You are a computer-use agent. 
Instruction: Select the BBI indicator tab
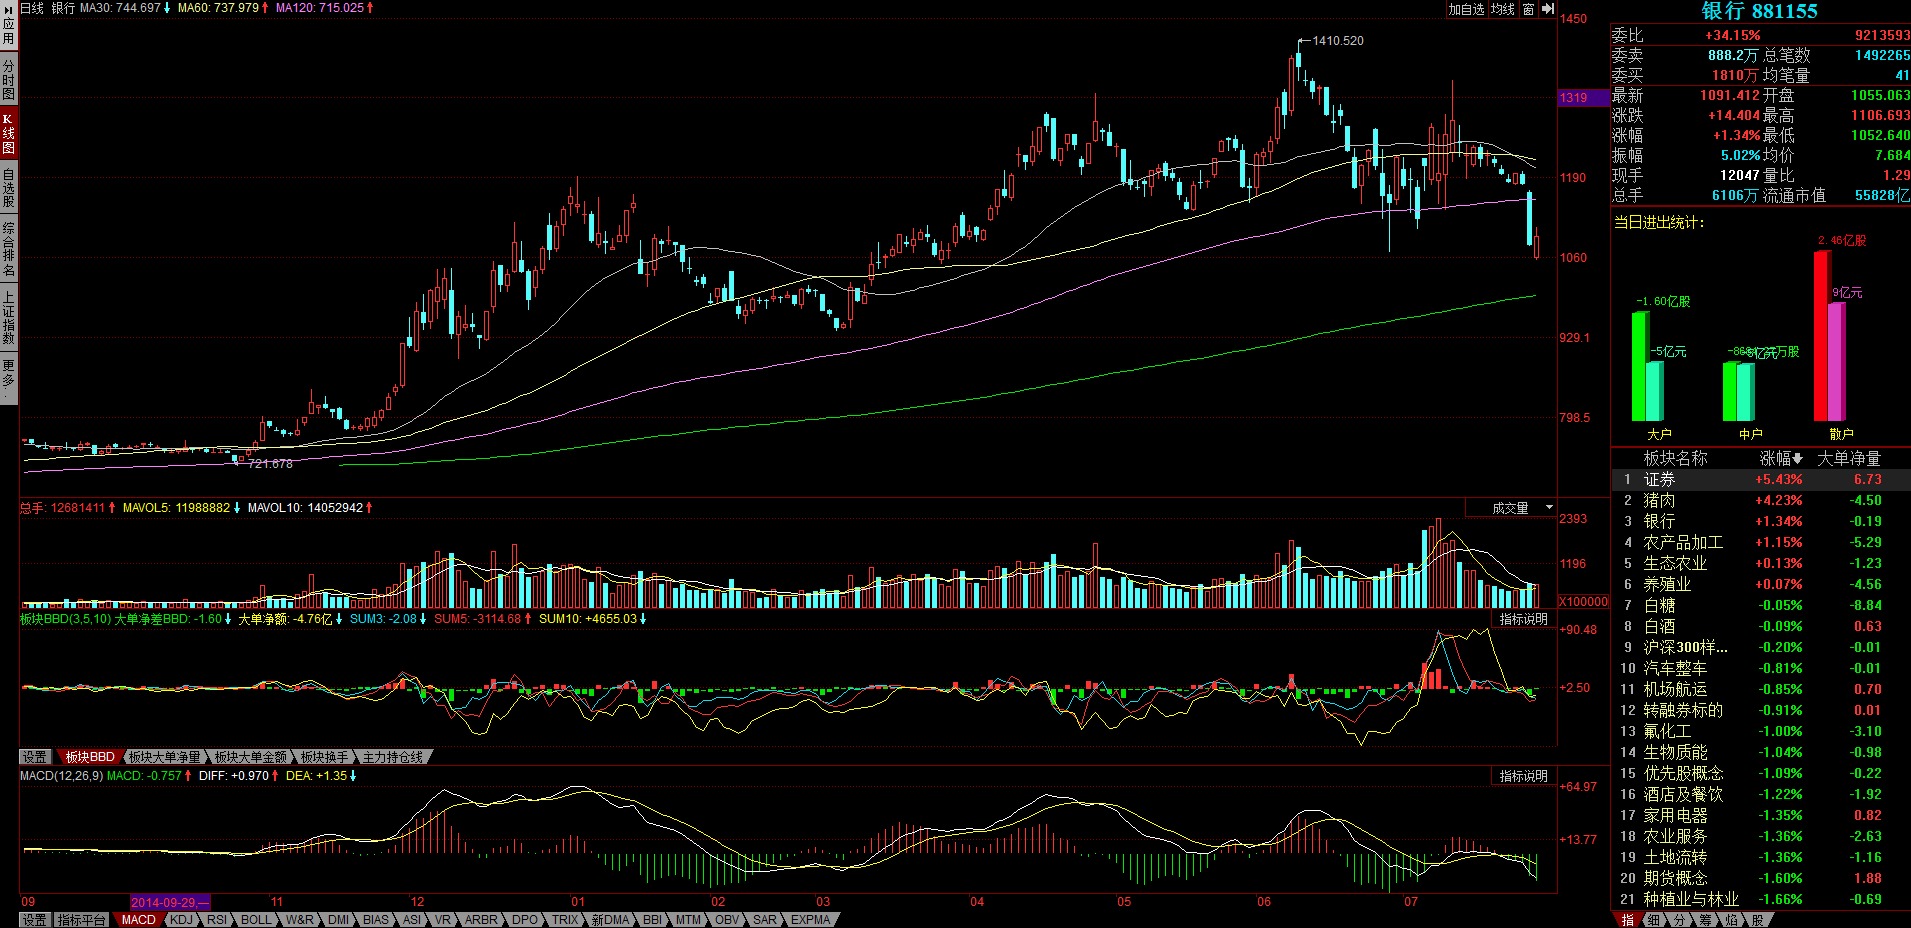653,920
